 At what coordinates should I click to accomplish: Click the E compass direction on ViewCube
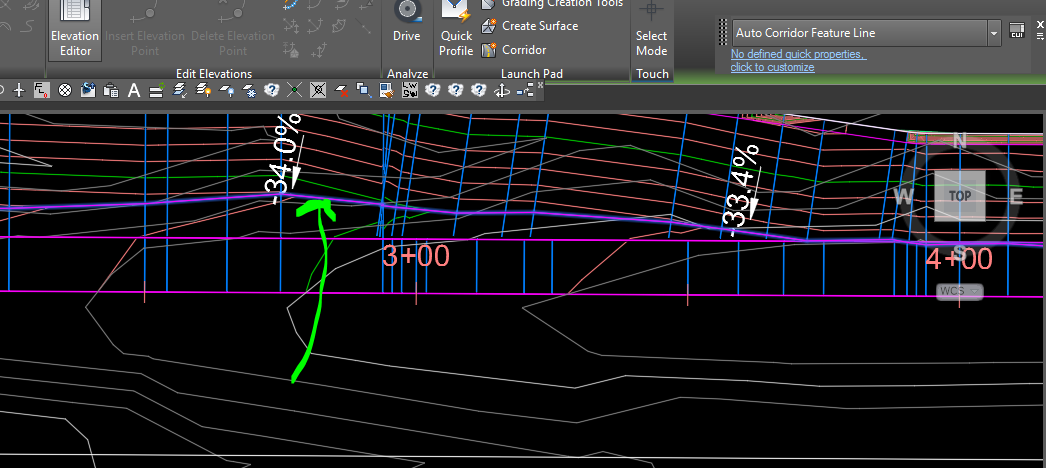tap(1016, 196)
